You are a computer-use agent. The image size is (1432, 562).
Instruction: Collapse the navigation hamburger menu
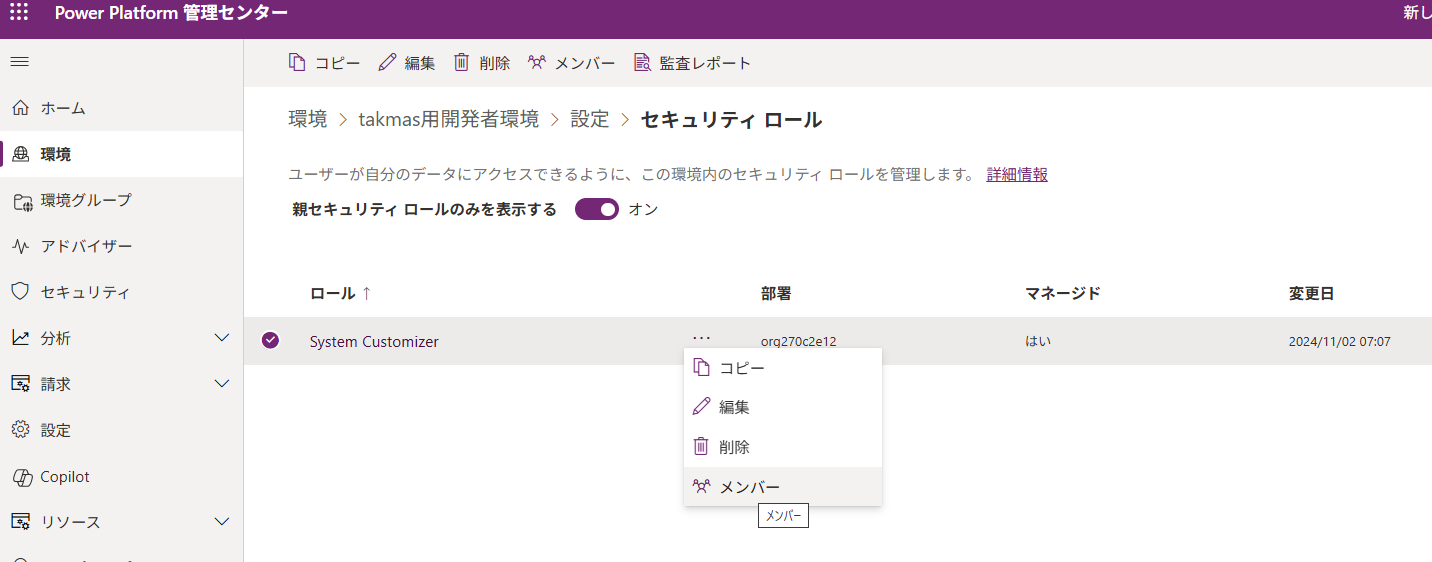click(19, 62)
